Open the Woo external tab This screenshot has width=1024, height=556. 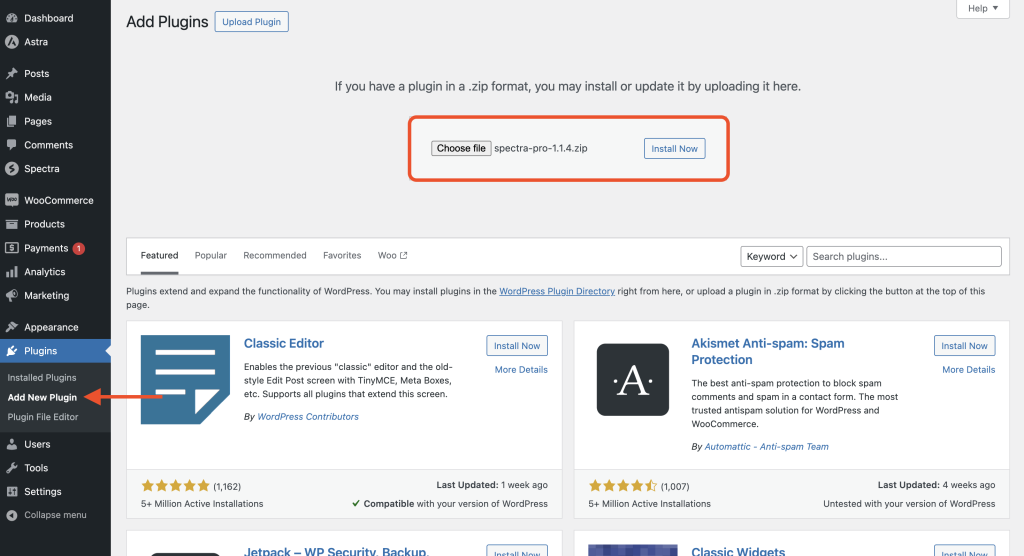[392, 255]
